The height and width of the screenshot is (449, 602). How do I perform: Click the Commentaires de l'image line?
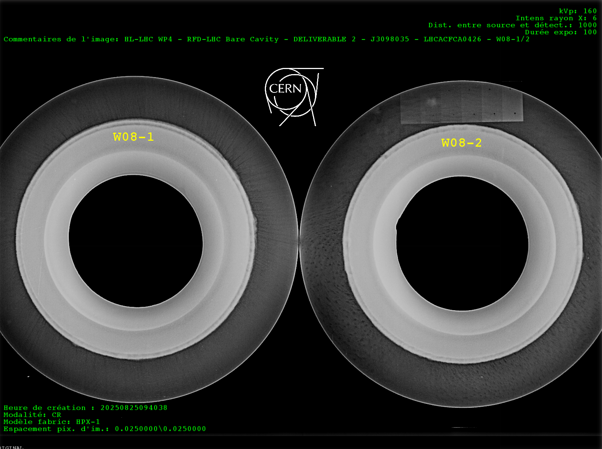(267, 39)
